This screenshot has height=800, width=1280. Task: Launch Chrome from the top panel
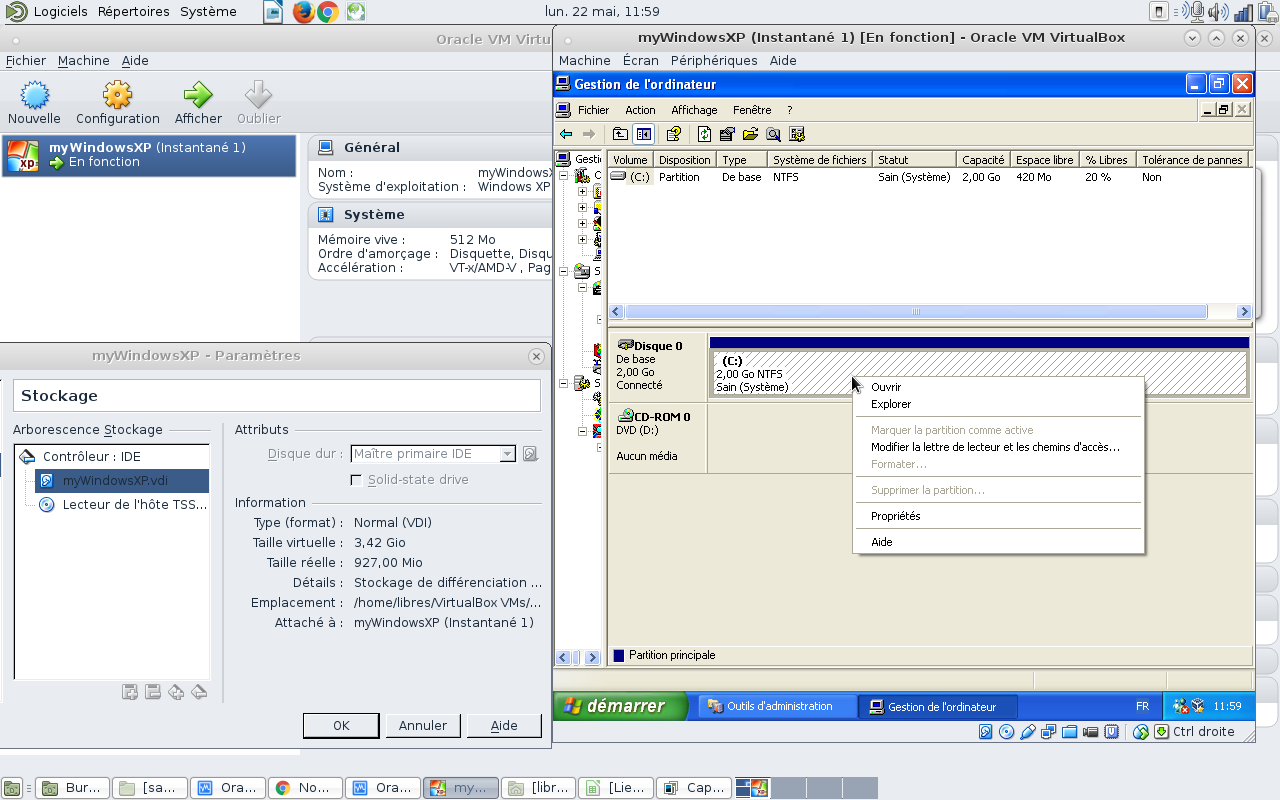(327, 12)
